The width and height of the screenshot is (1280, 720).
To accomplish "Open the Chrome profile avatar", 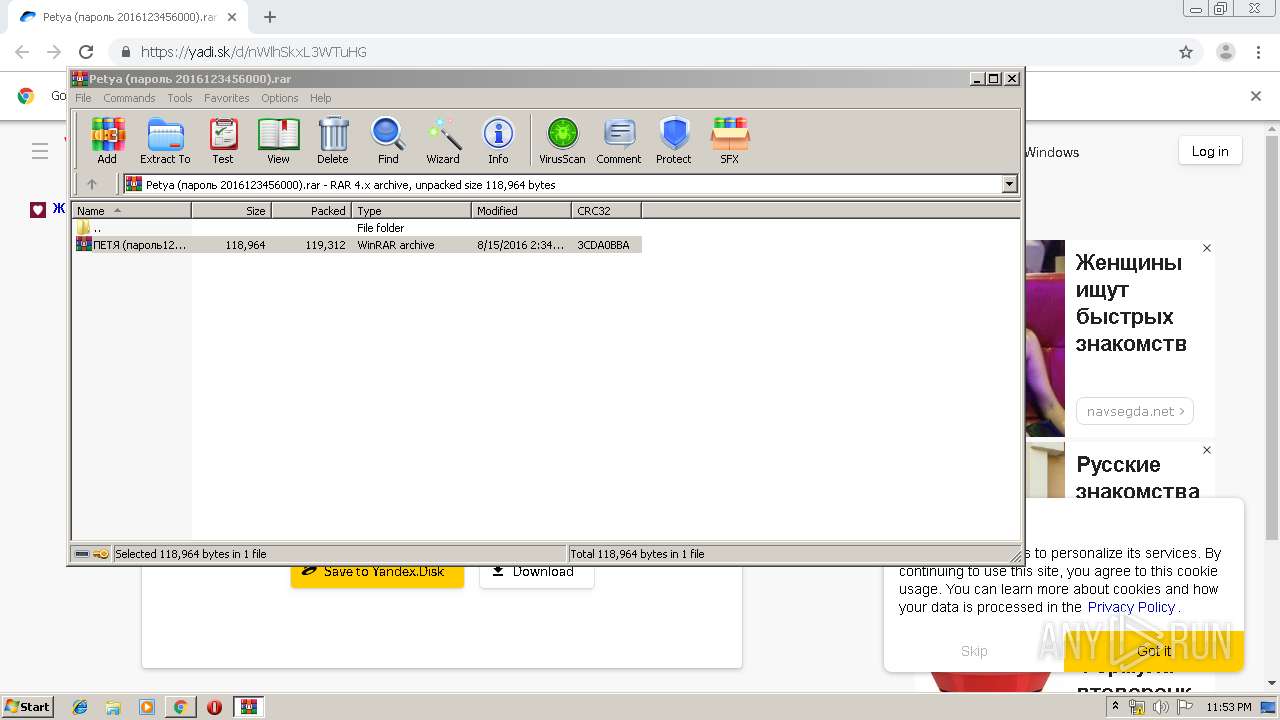I will coord(1226,52).
